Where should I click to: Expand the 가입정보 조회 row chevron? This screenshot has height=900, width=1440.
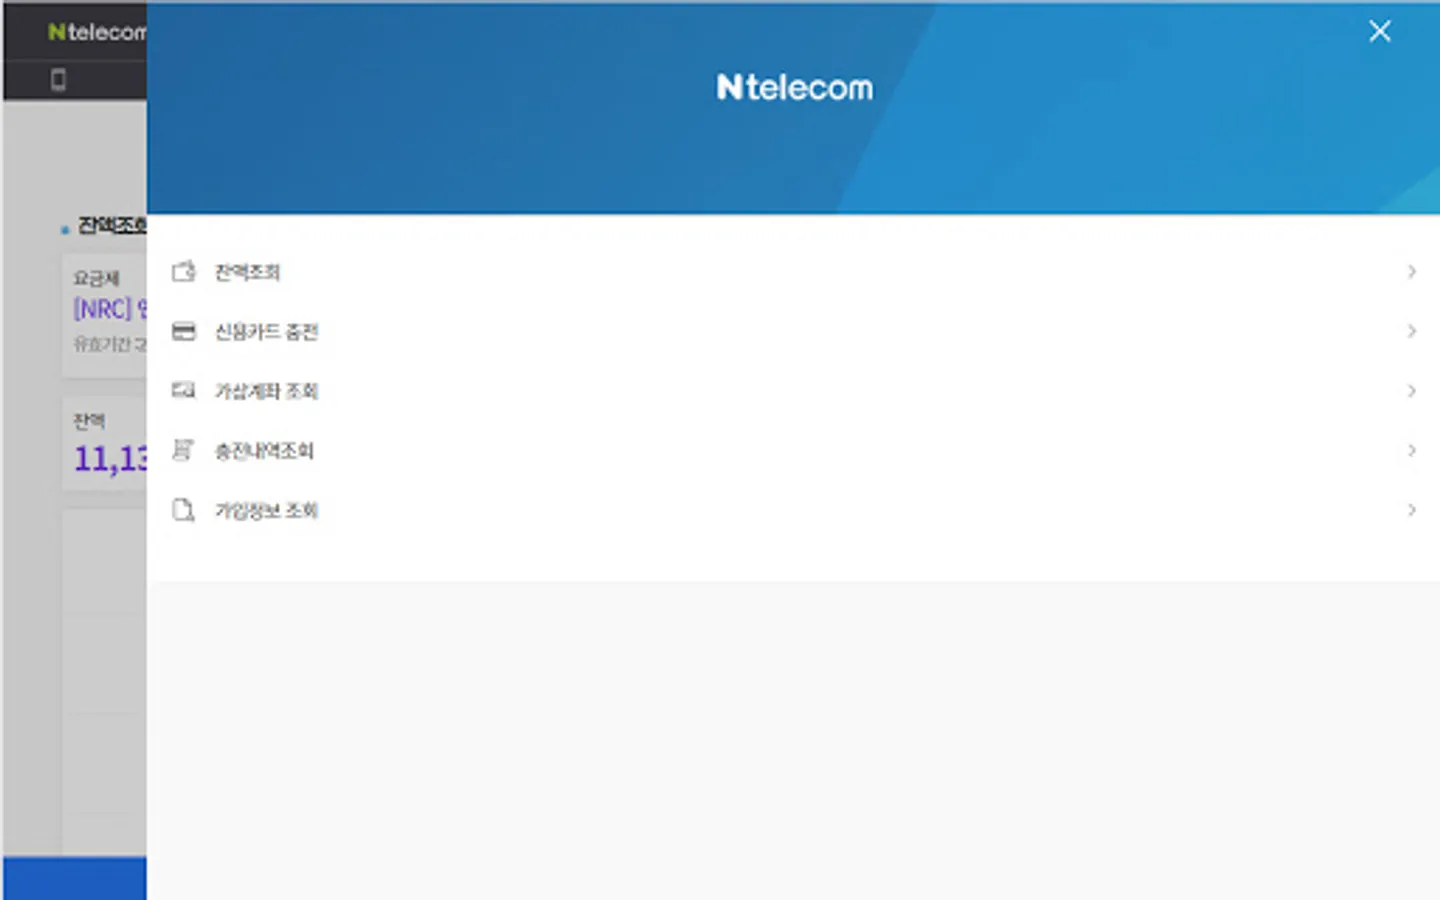tap(1412, 510)
